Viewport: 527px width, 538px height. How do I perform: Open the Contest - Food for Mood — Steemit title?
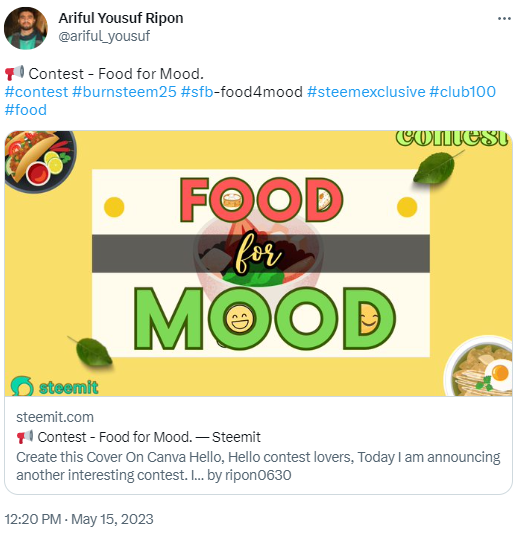click(139, 437)
